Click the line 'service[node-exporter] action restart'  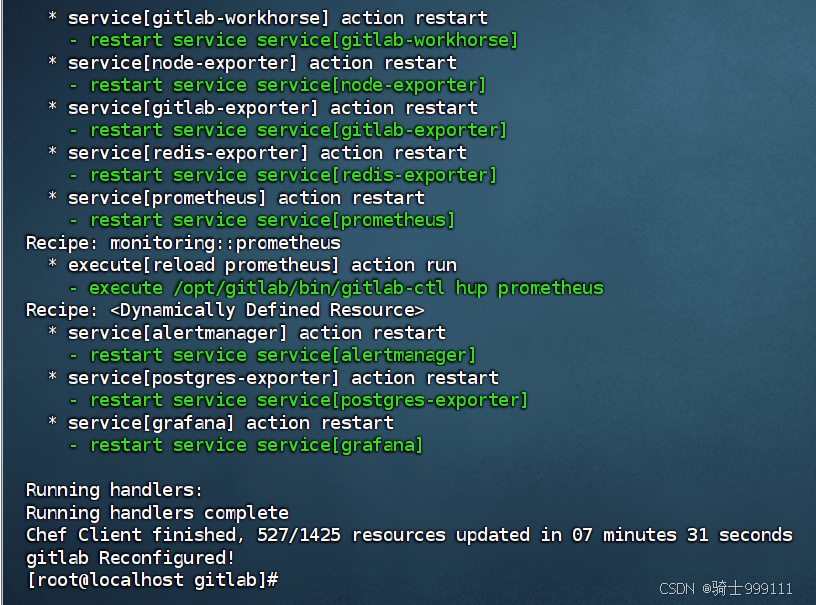tap(263, 63)
